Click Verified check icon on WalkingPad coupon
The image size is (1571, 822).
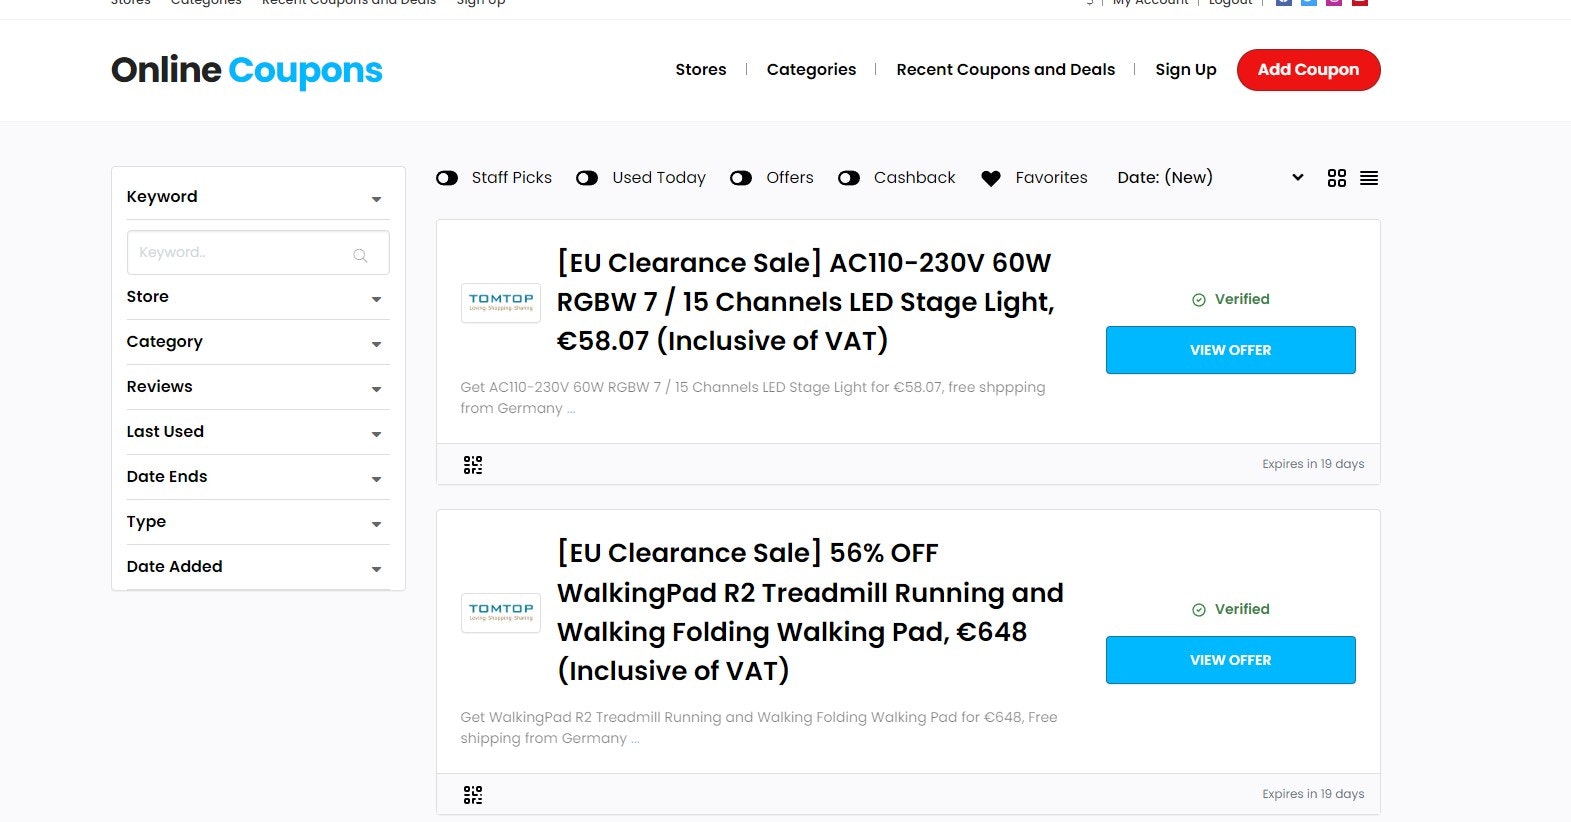coord(1199,610)
